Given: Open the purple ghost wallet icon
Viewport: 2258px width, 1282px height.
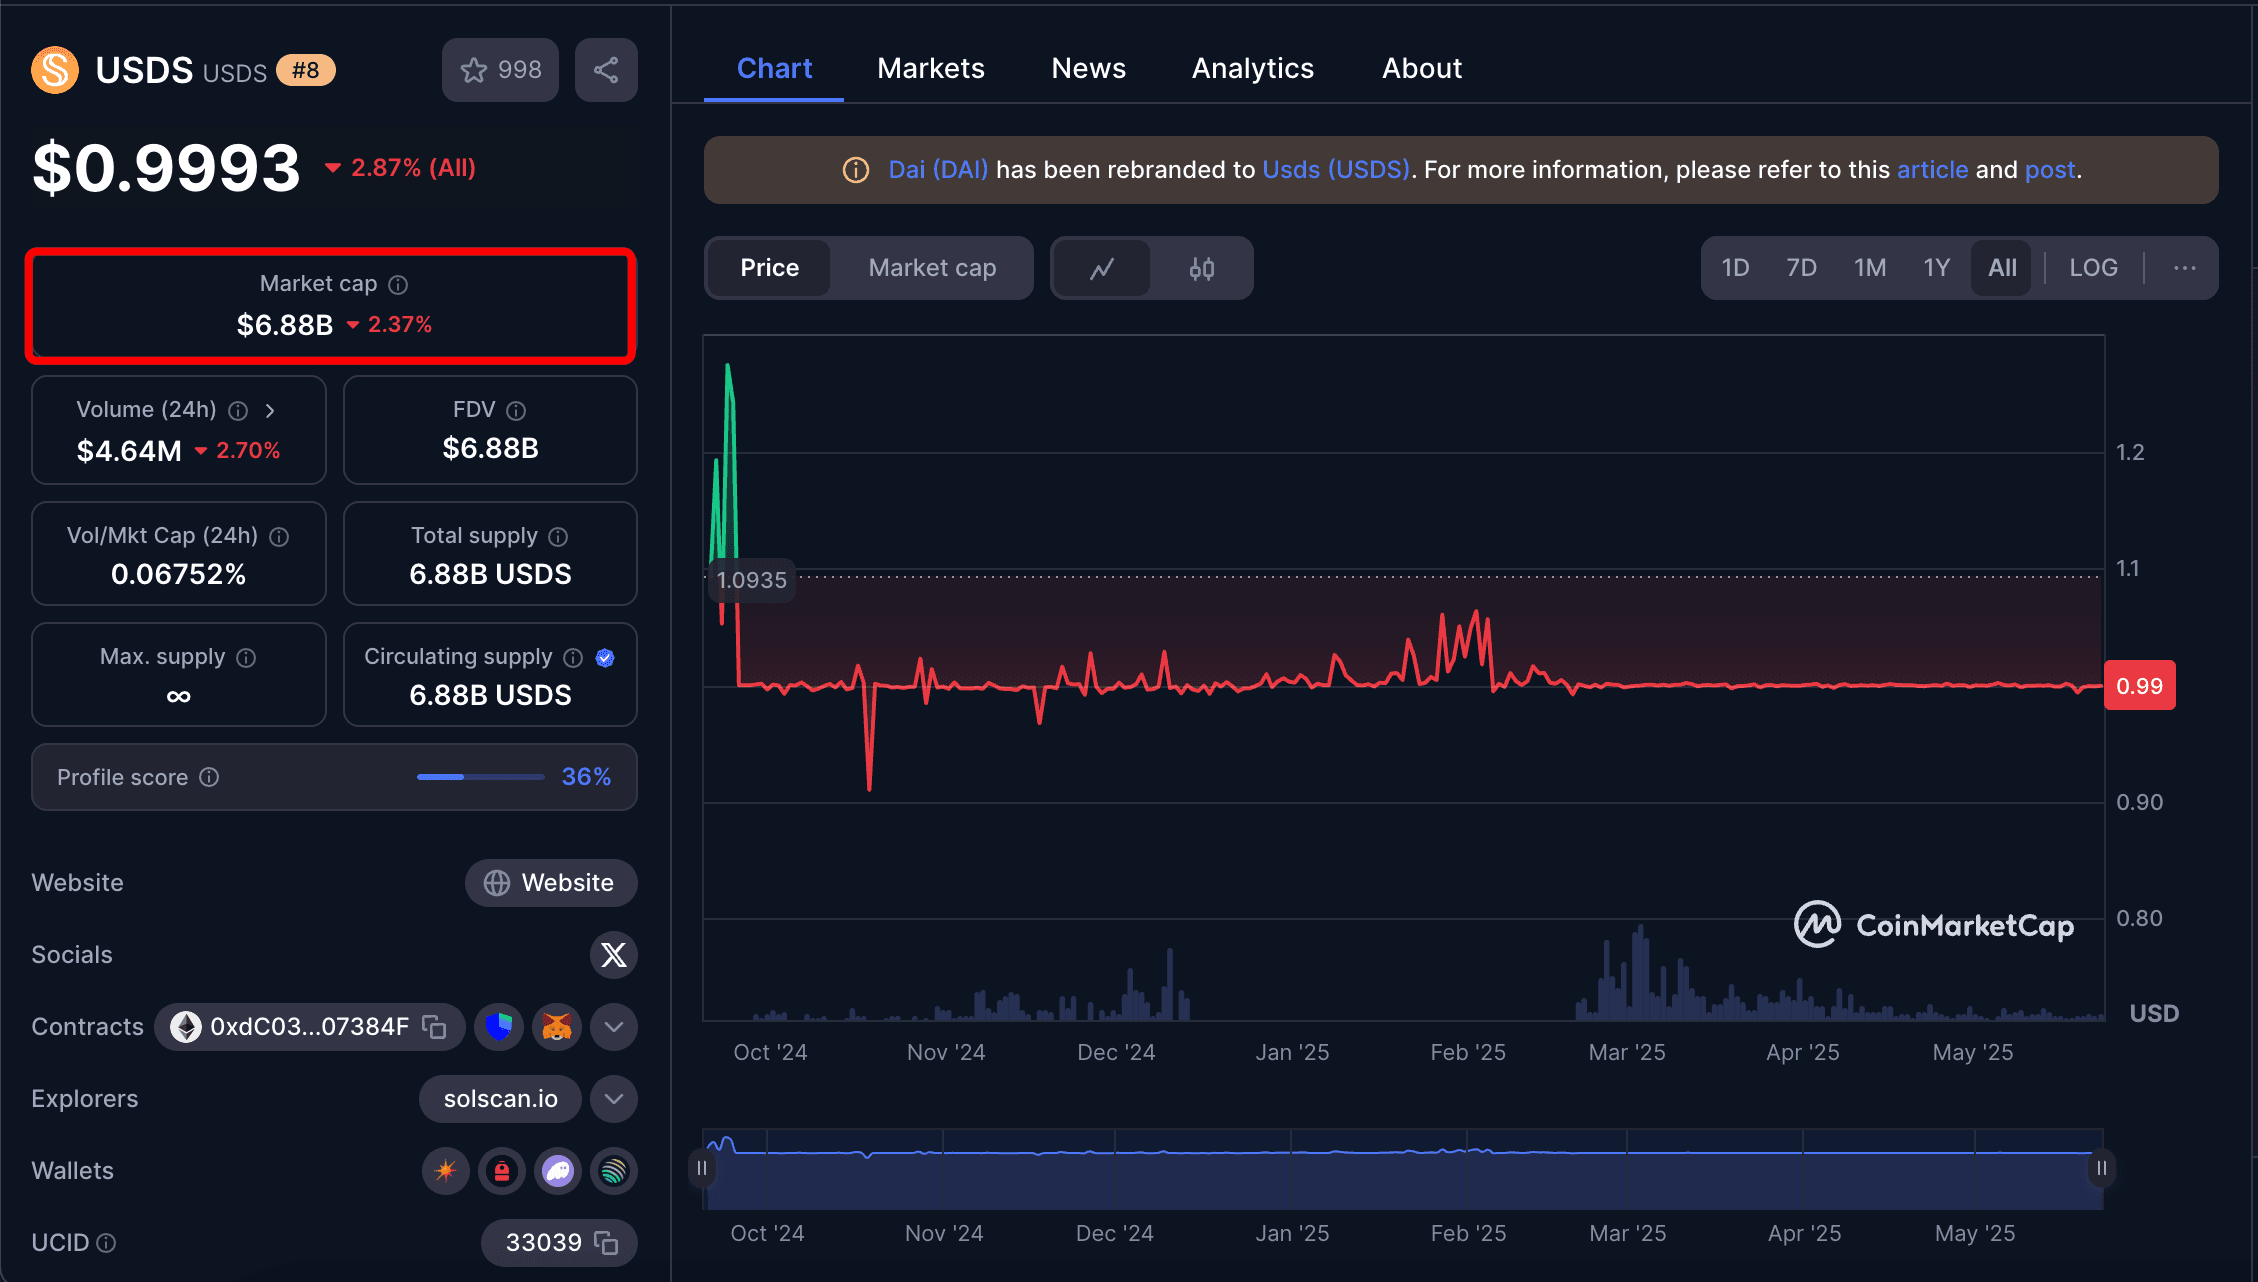Looking at the screenshot, I should click(x=558, y=1171).
